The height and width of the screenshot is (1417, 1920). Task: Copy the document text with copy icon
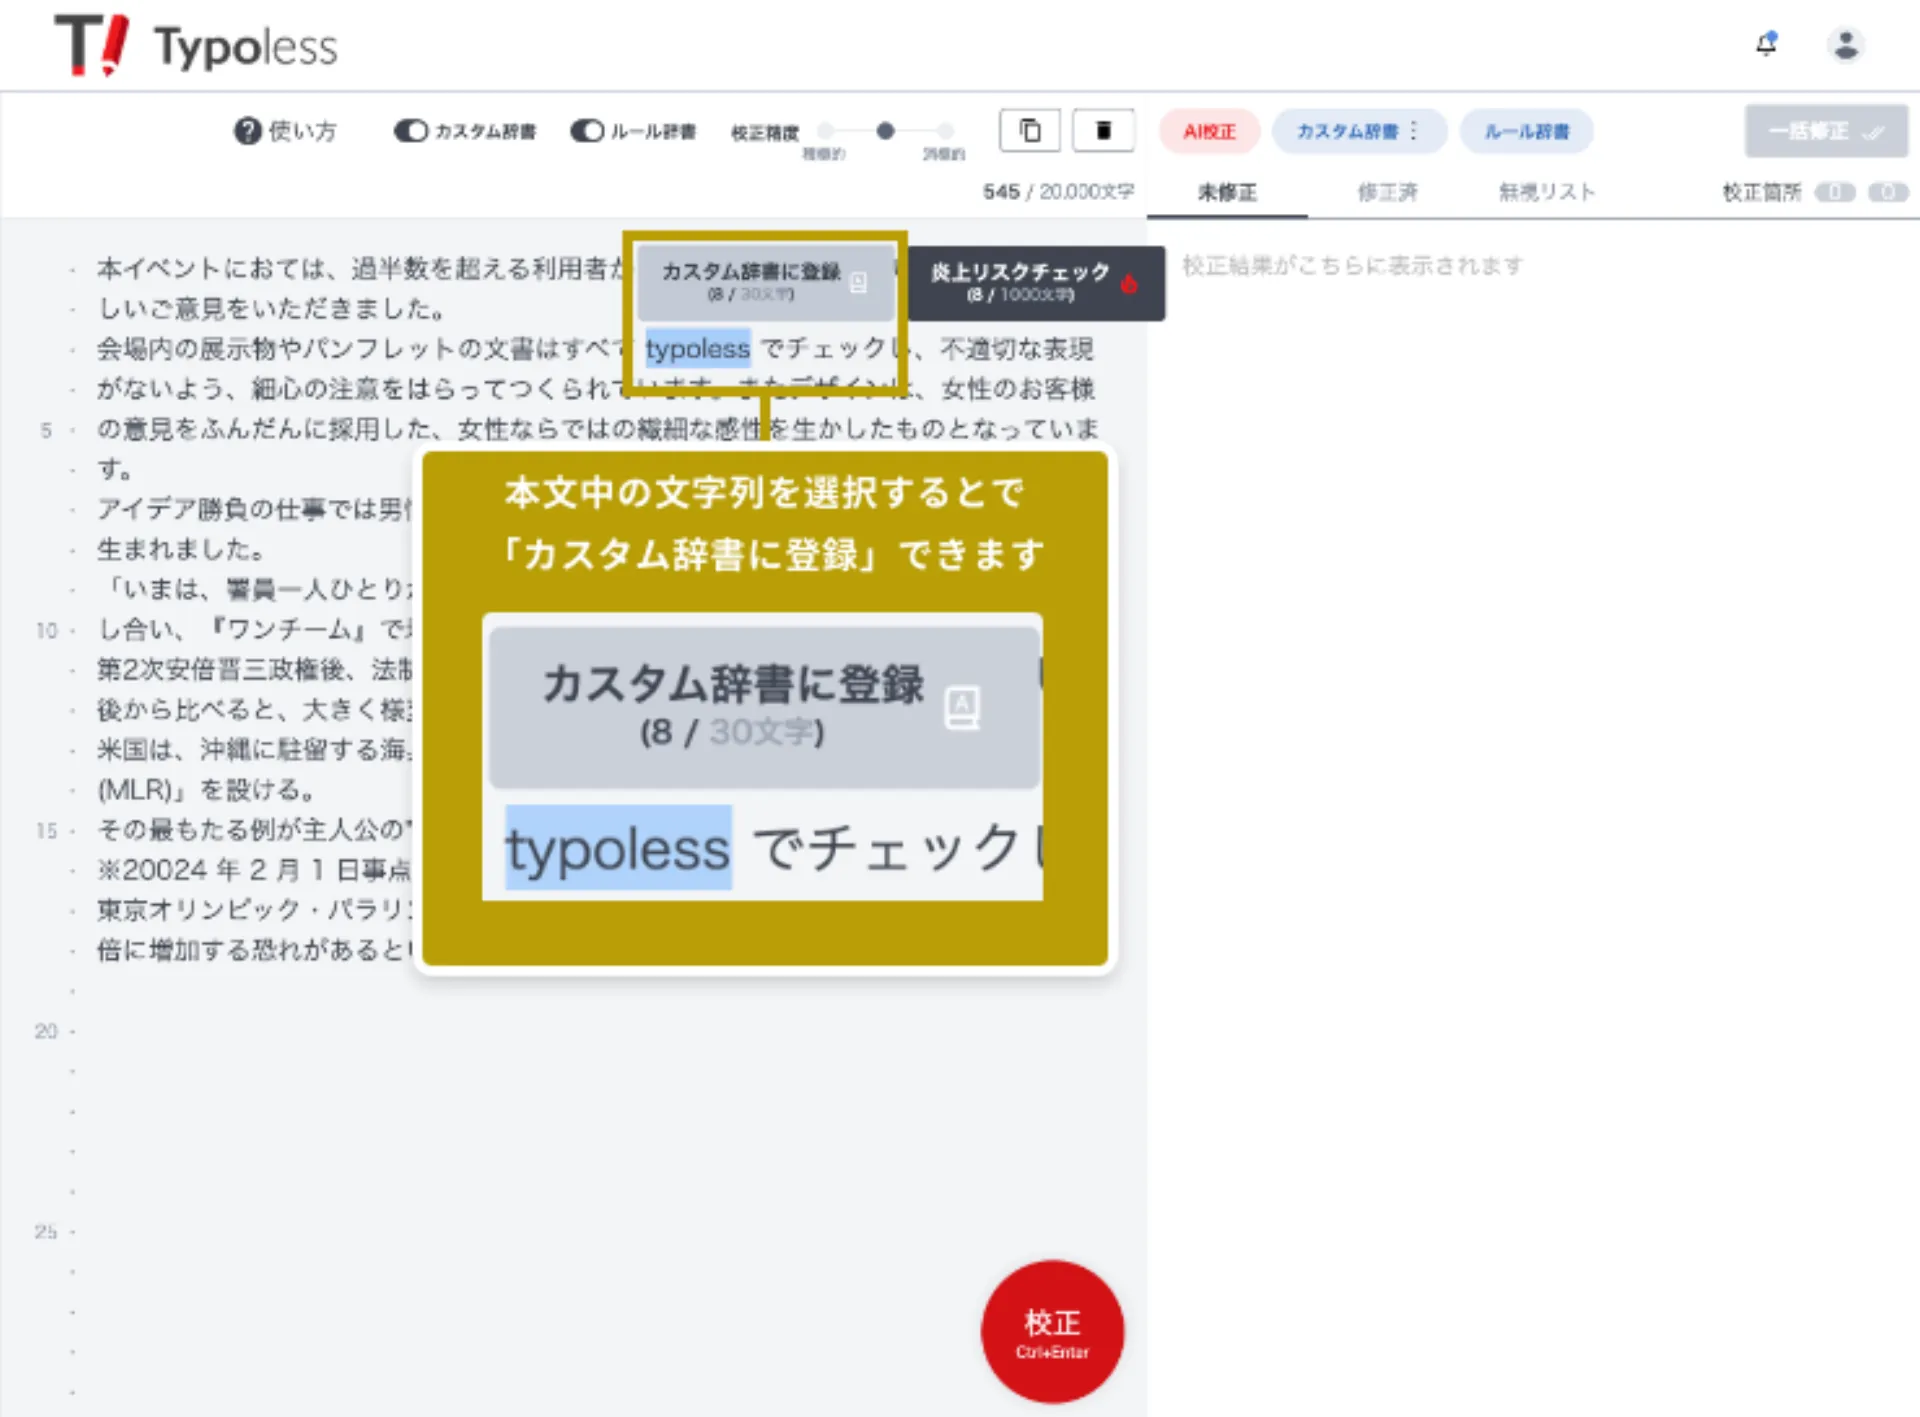pos(1030,130)
